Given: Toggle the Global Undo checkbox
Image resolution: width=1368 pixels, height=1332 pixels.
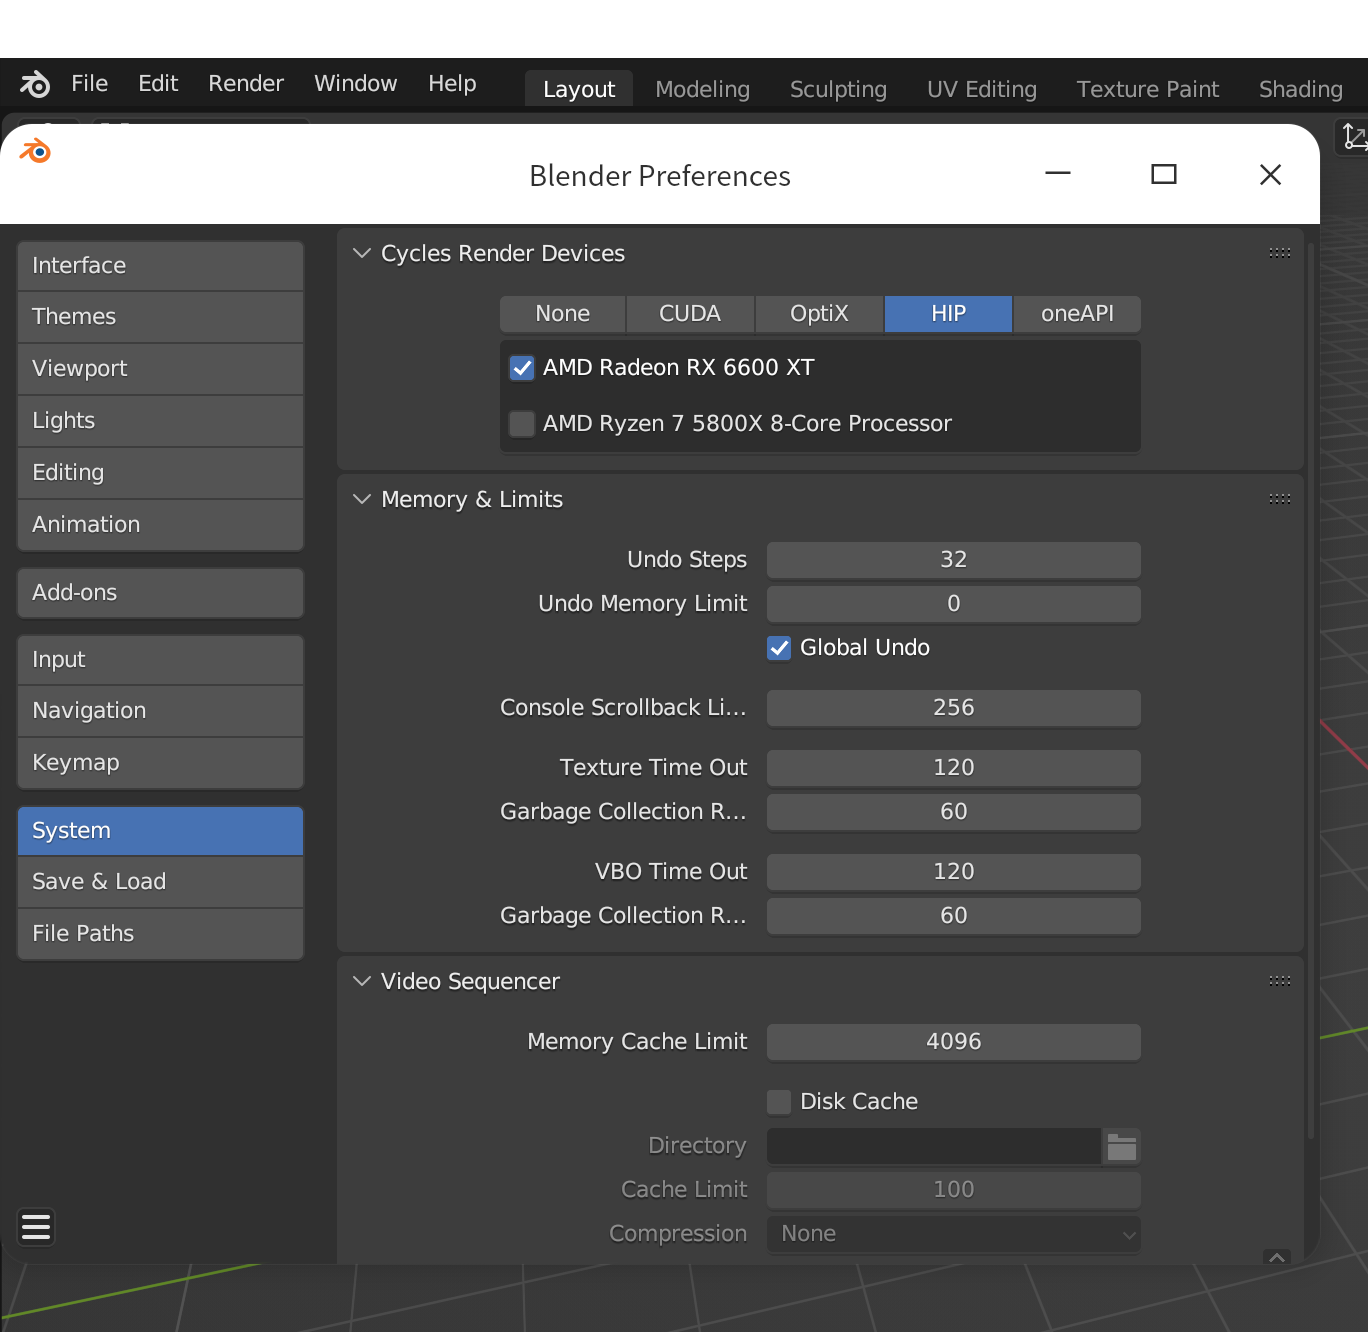Looking at the screenshot, I should click(x=779, y=648).
